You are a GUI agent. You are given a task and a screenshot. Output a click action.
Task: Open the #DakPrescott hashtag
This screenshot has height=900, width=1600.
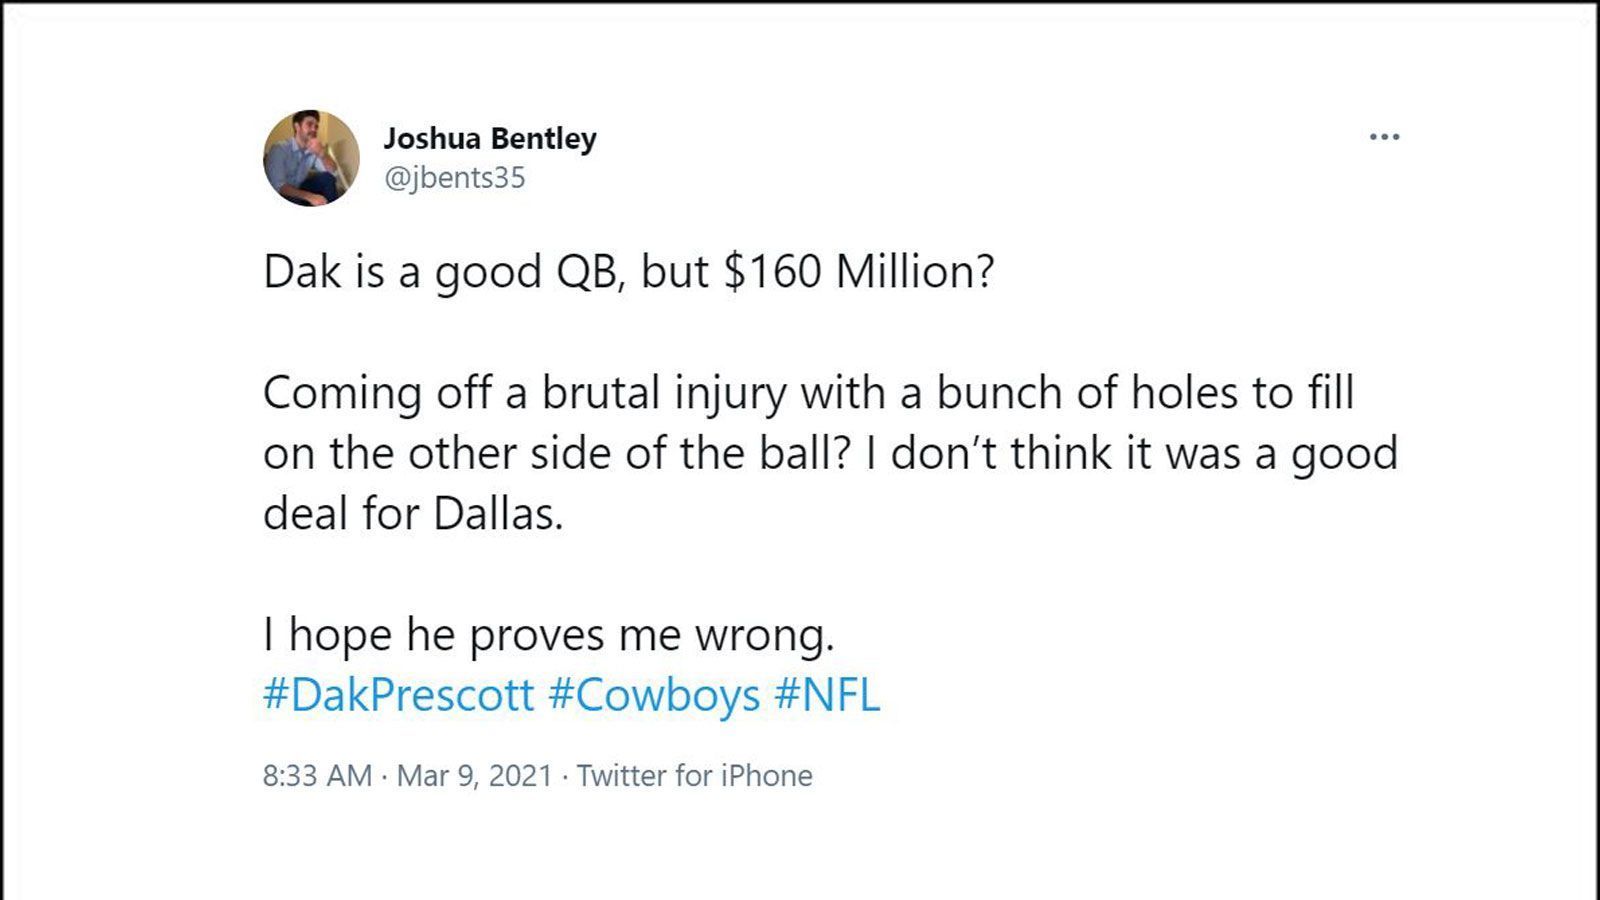pos(399,695)
